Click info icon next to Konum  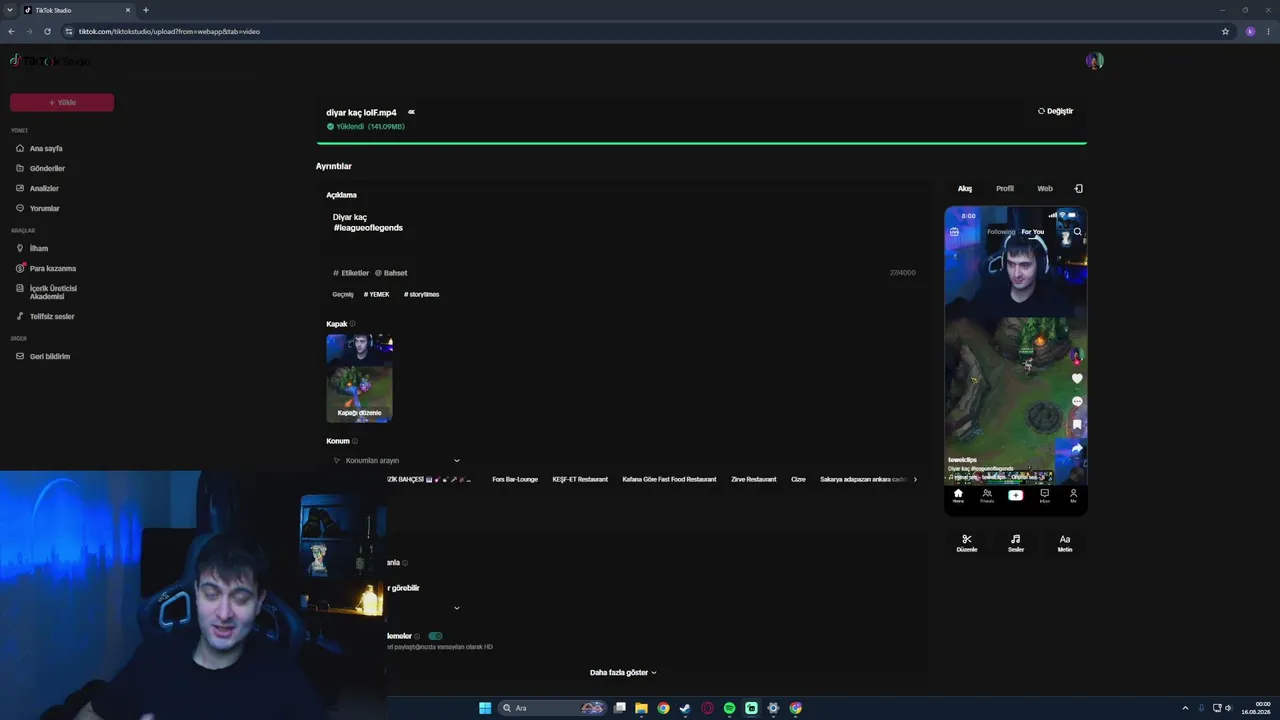tap(355, 441)
